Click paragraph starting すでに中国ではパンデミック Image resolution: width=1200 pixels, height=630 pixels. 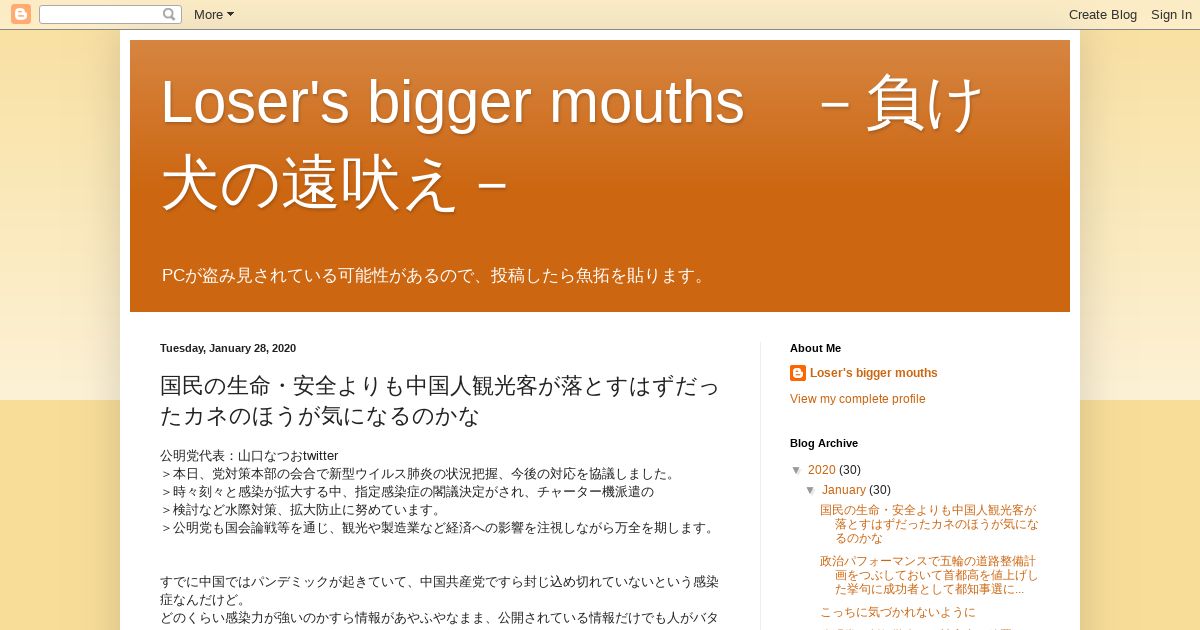(x=440, y=590)
